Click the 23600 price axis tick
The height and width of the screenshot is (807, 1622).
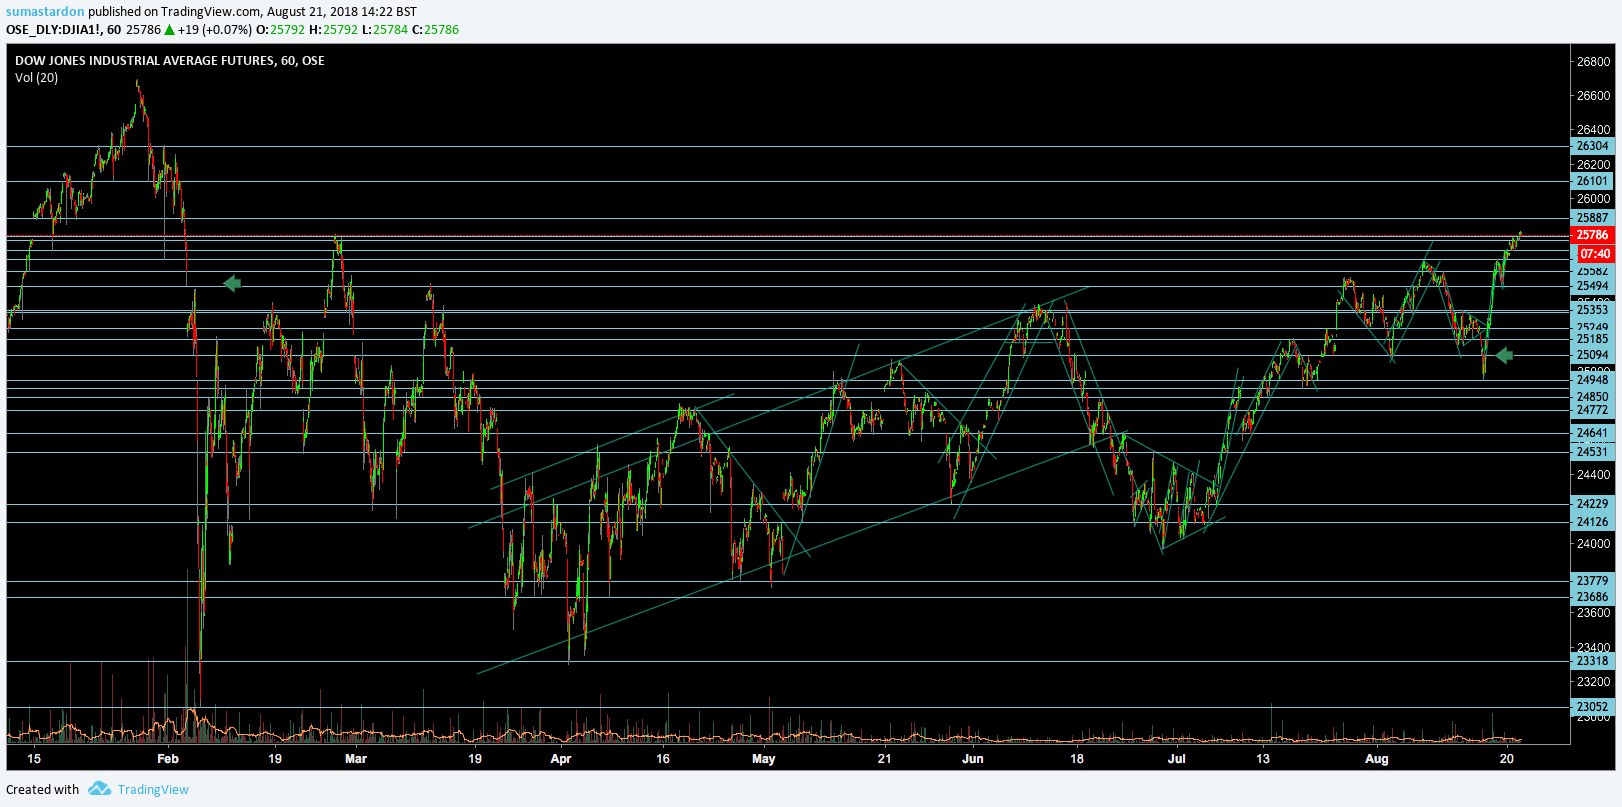coord(1593,613)
